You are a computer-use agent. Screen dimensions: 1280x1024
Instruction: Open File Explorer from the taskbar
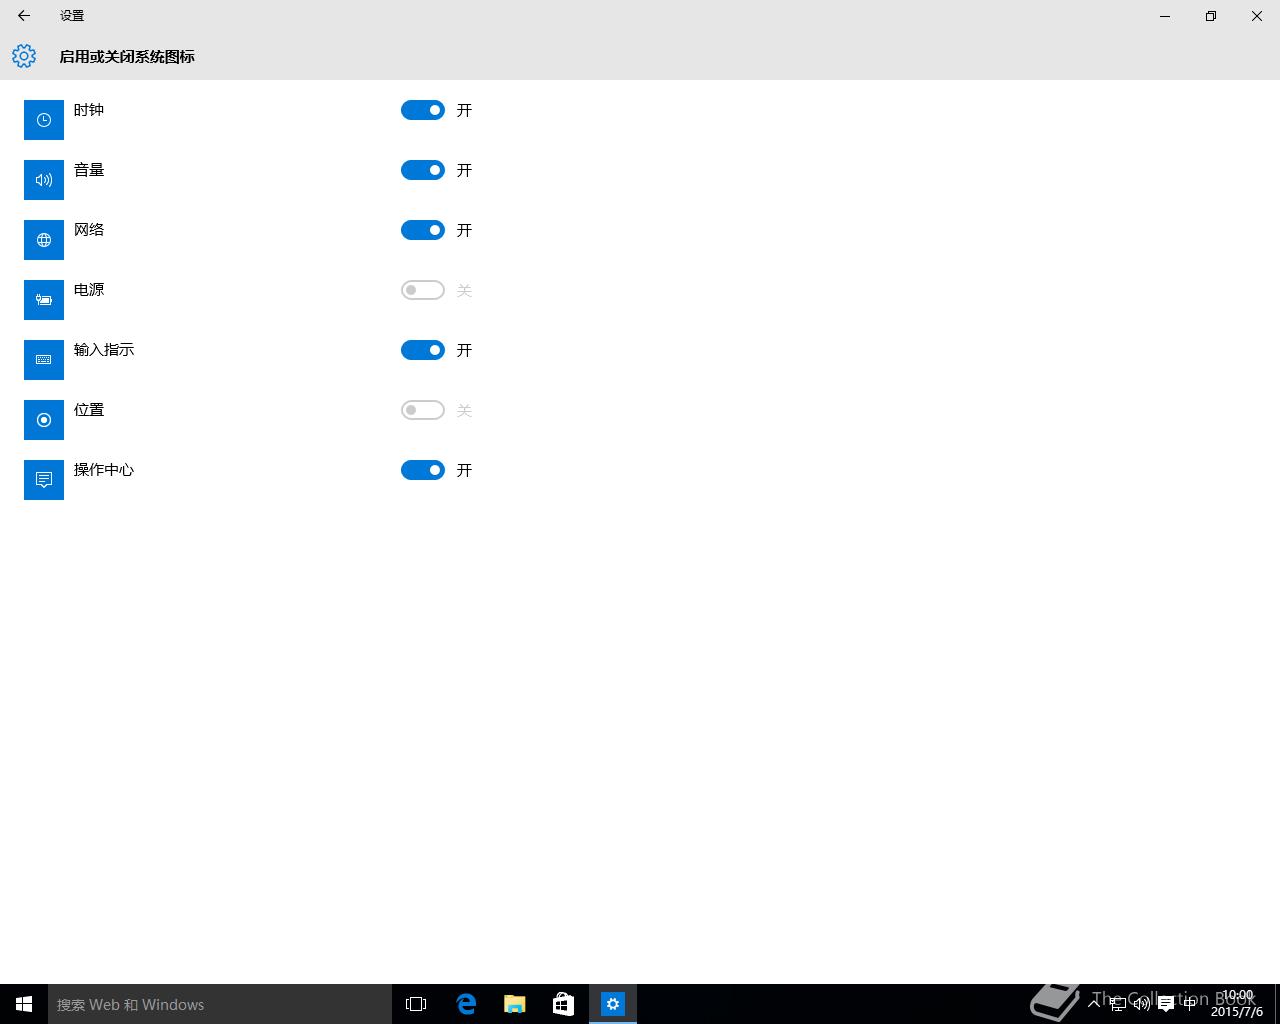515,1004
